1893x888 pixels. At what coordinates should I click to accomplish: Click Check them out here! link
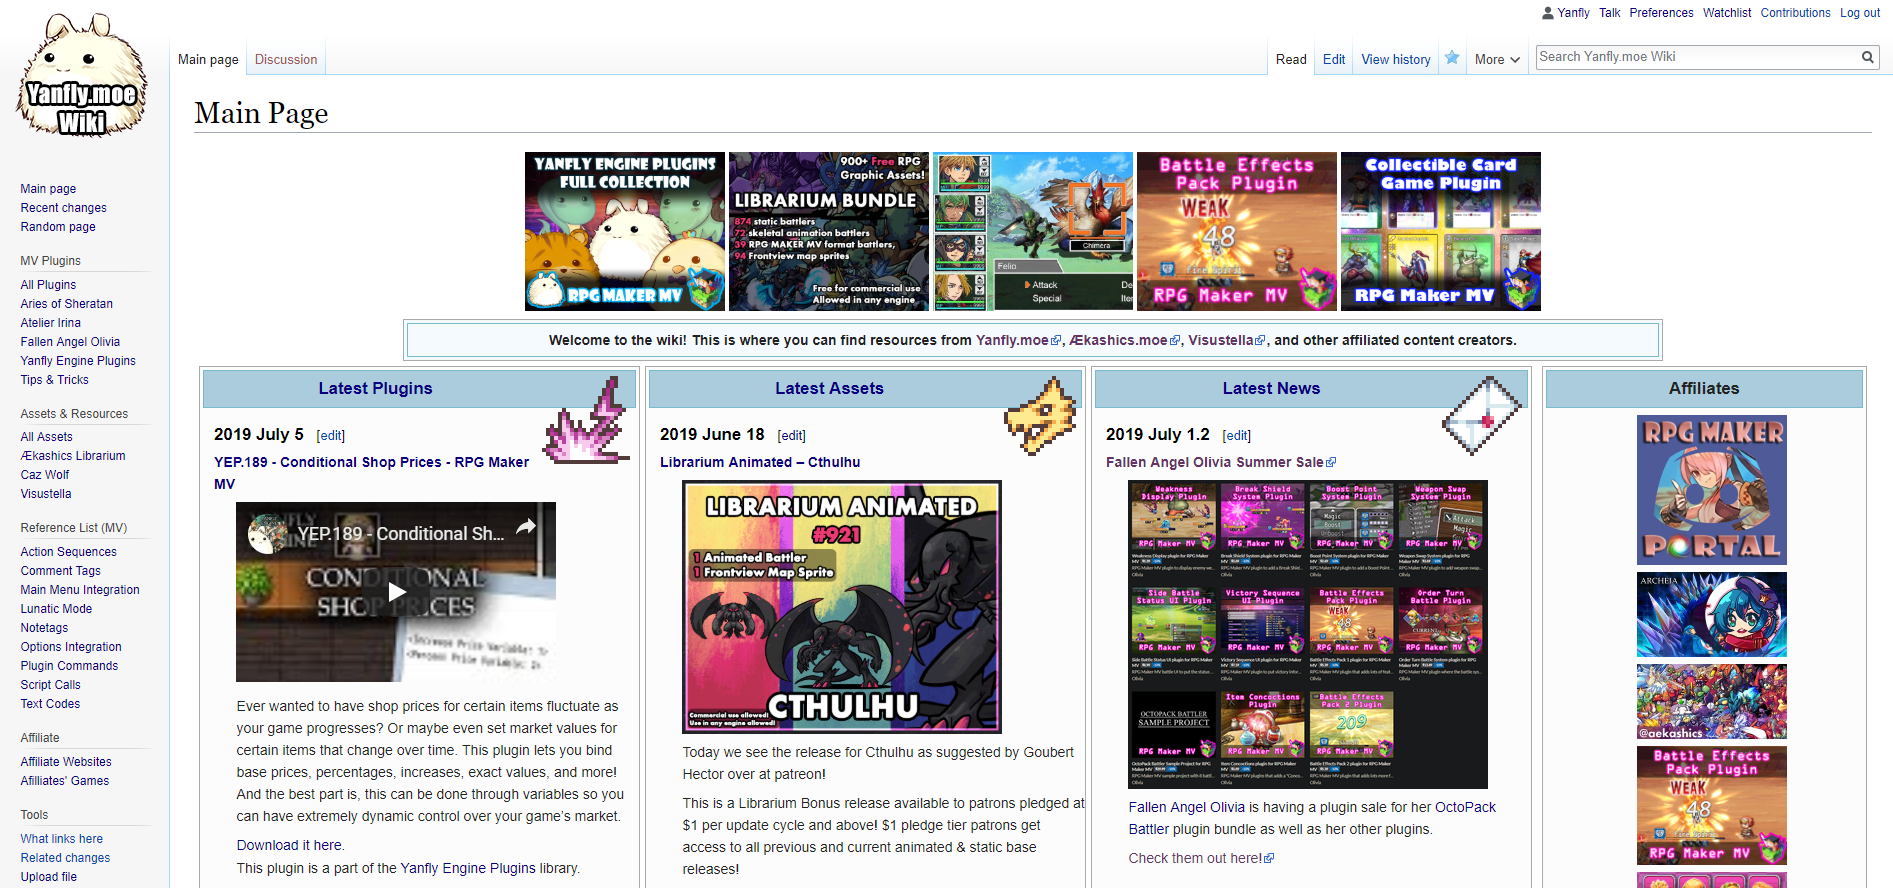coord(1201,858)
